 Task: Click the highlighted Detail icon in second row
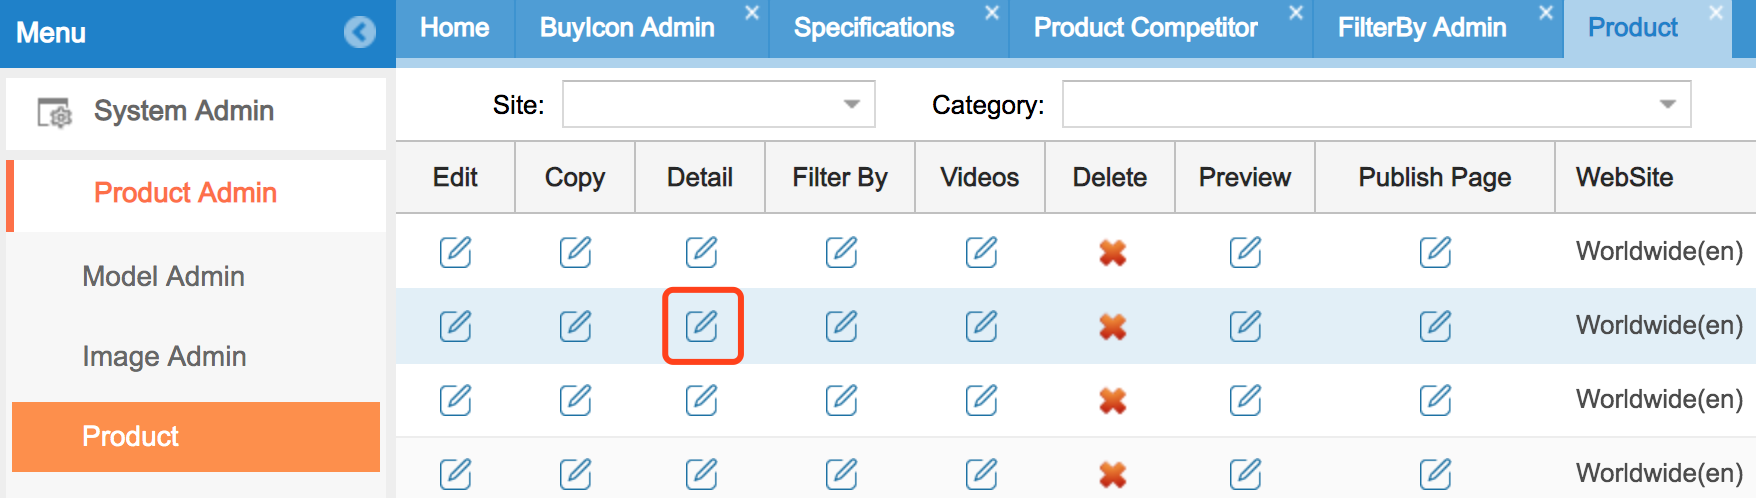pyautogui.click(x=701, y=326)
